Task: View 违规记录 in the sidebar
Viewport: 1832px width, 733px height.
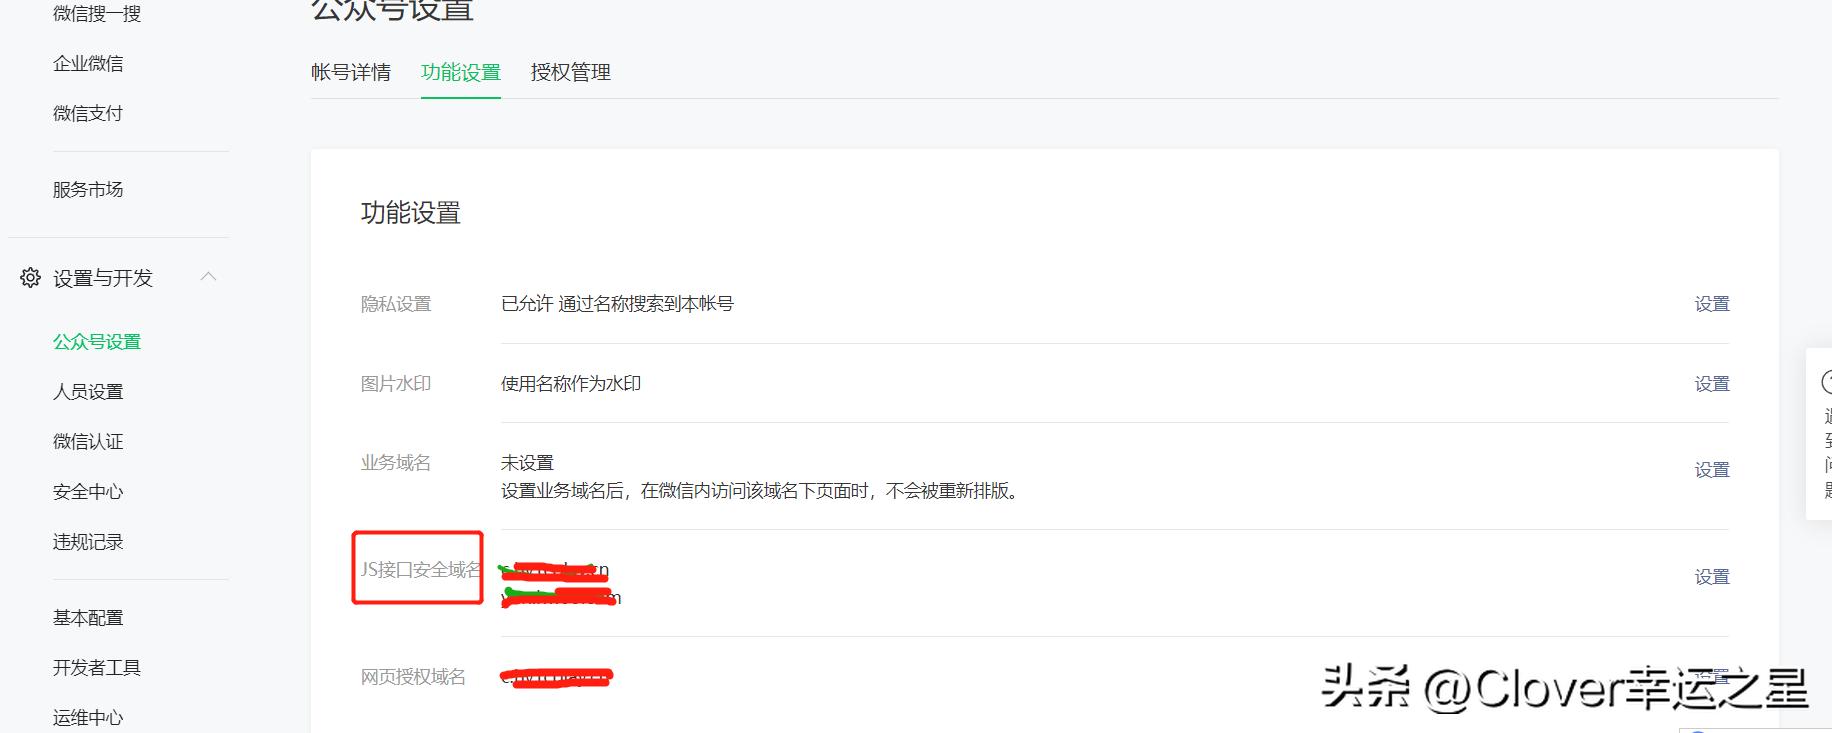Action: pyautogui.click(x=88, y=541)
